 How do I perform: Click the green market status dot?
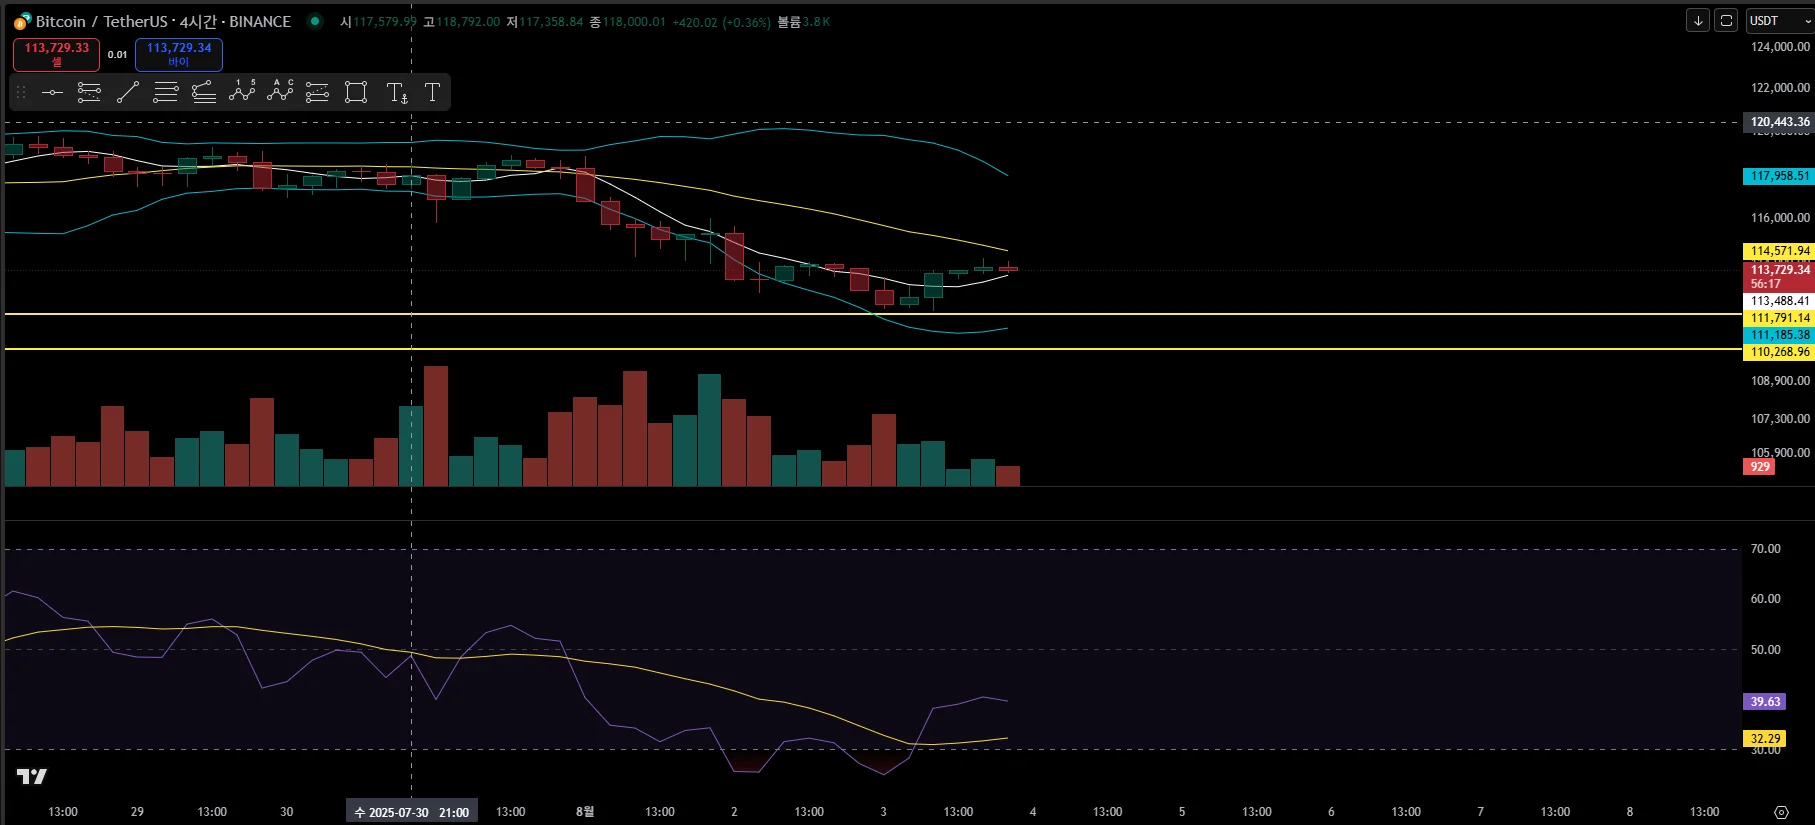point(315,21)
